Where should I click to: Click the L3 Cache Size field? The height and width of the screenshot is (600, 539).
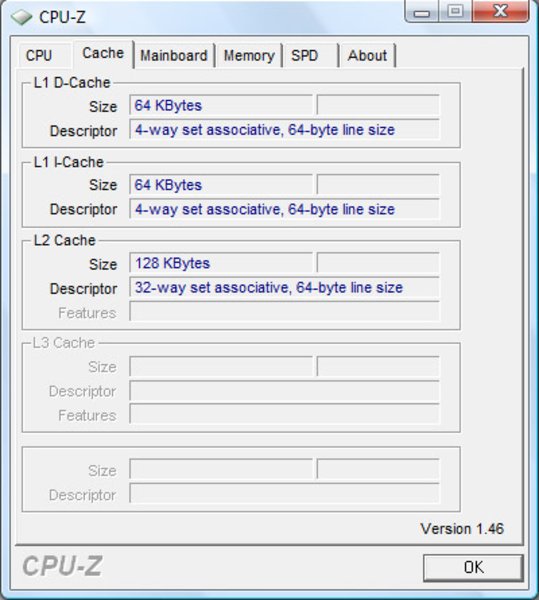point(221,367)
